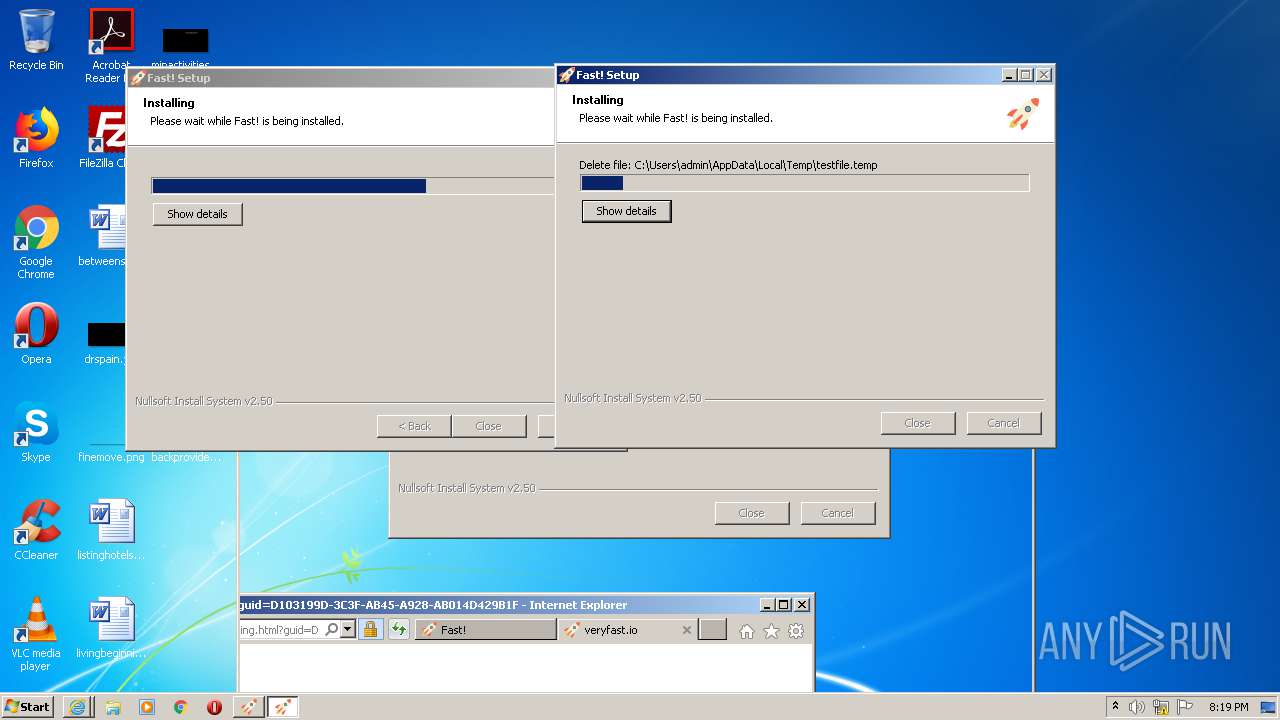Click the front installer progress bar
The image size is (1280, 720).
pos(805,183)
